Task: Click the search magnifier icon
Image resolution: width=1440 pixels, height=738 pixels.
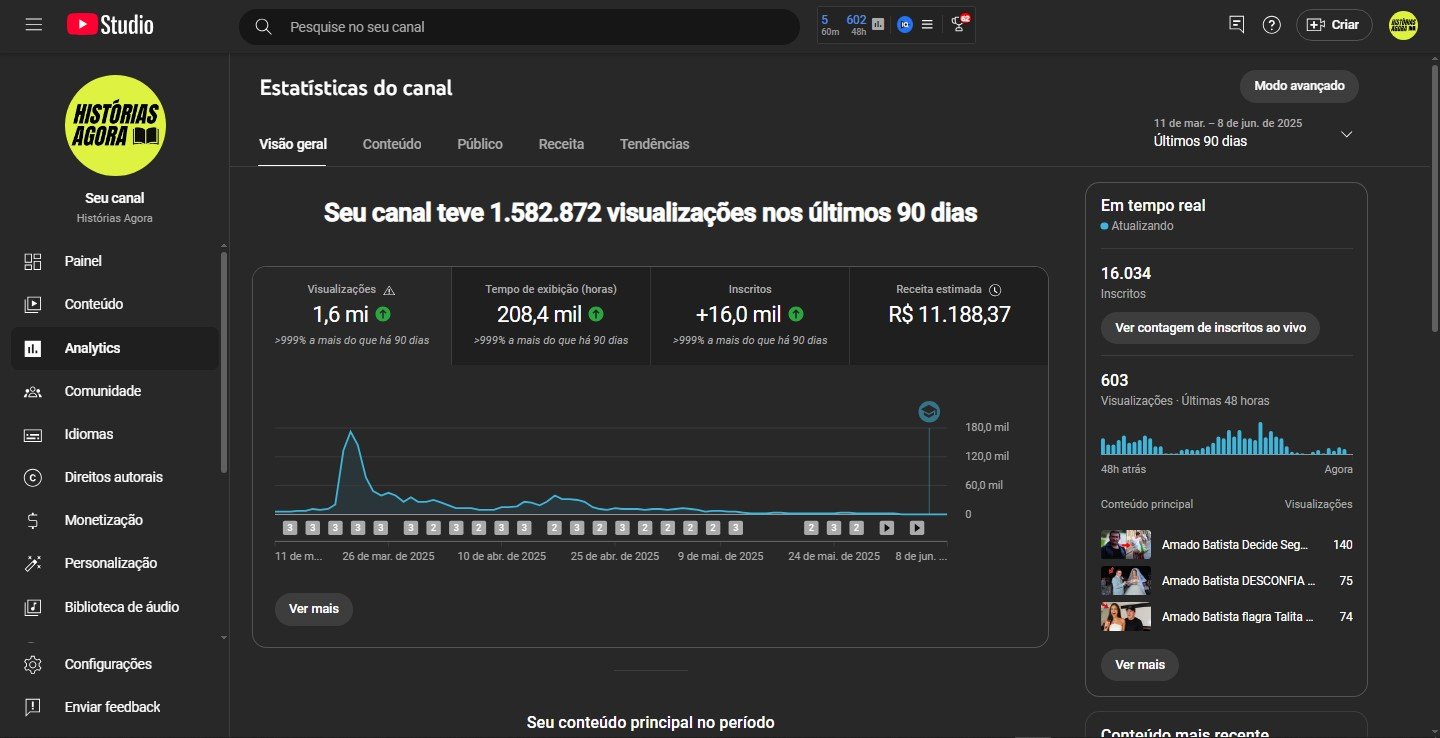Action: (x=263, y=27)
